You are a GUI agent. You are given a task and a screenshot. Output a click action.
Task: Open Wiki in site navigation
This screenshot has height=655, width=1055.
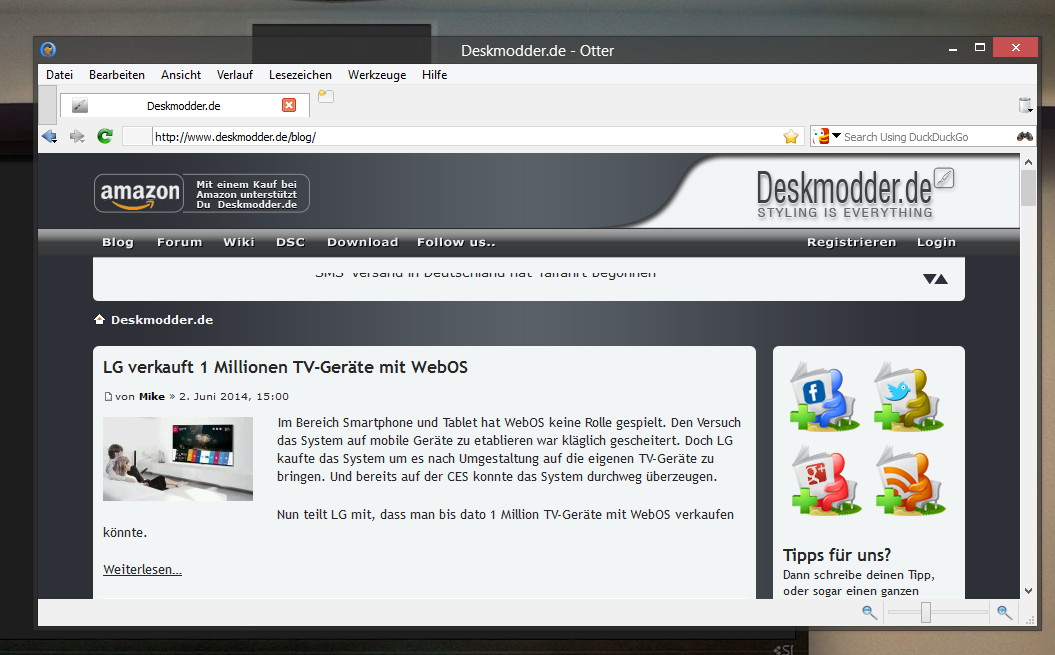(x=239, y=242)
